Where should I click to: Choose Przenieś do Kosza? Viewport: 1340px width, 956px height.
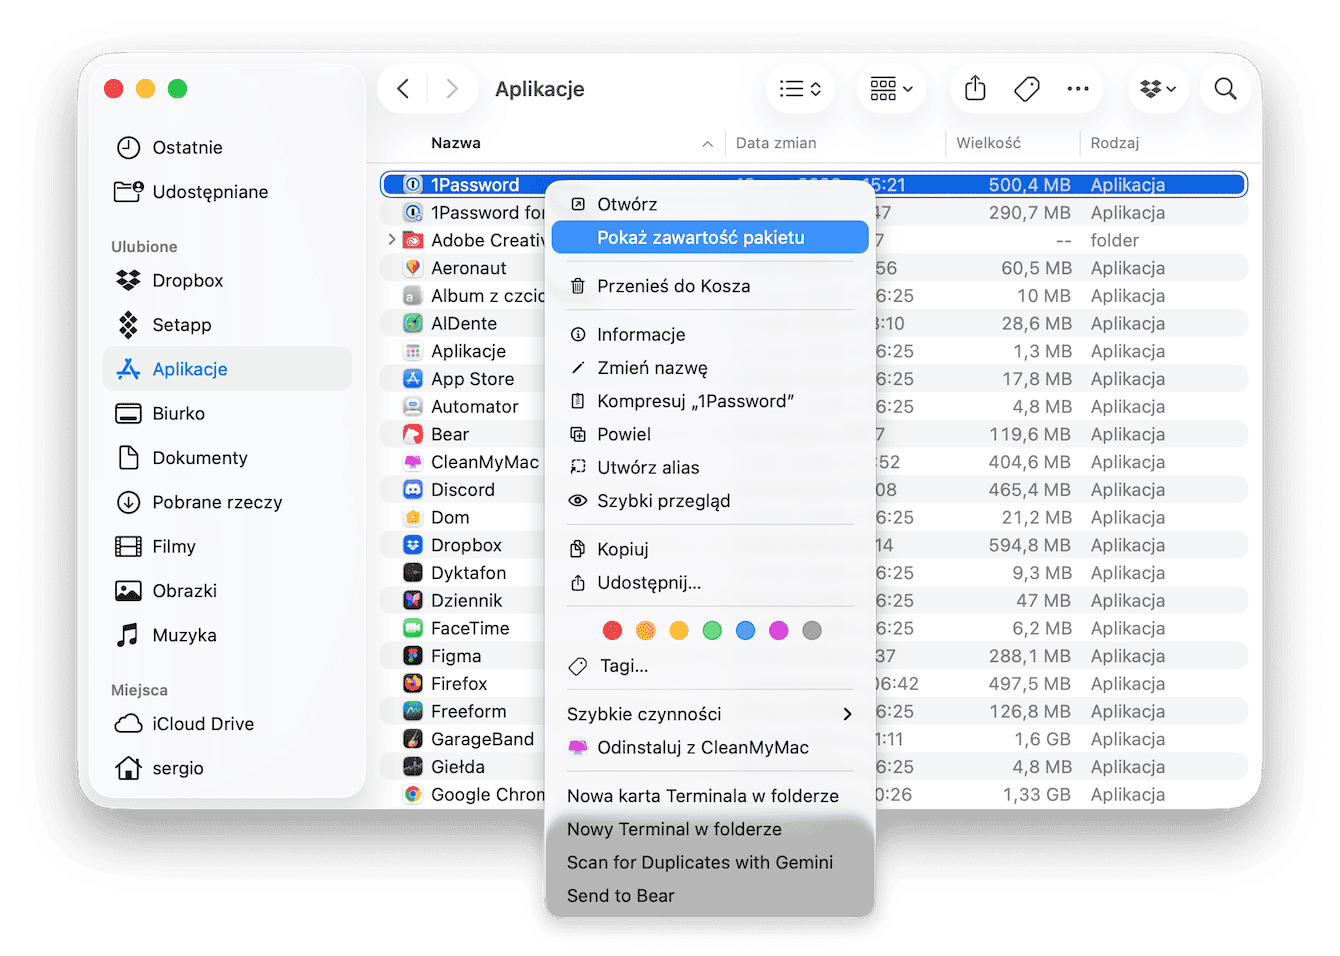[710, 286]
